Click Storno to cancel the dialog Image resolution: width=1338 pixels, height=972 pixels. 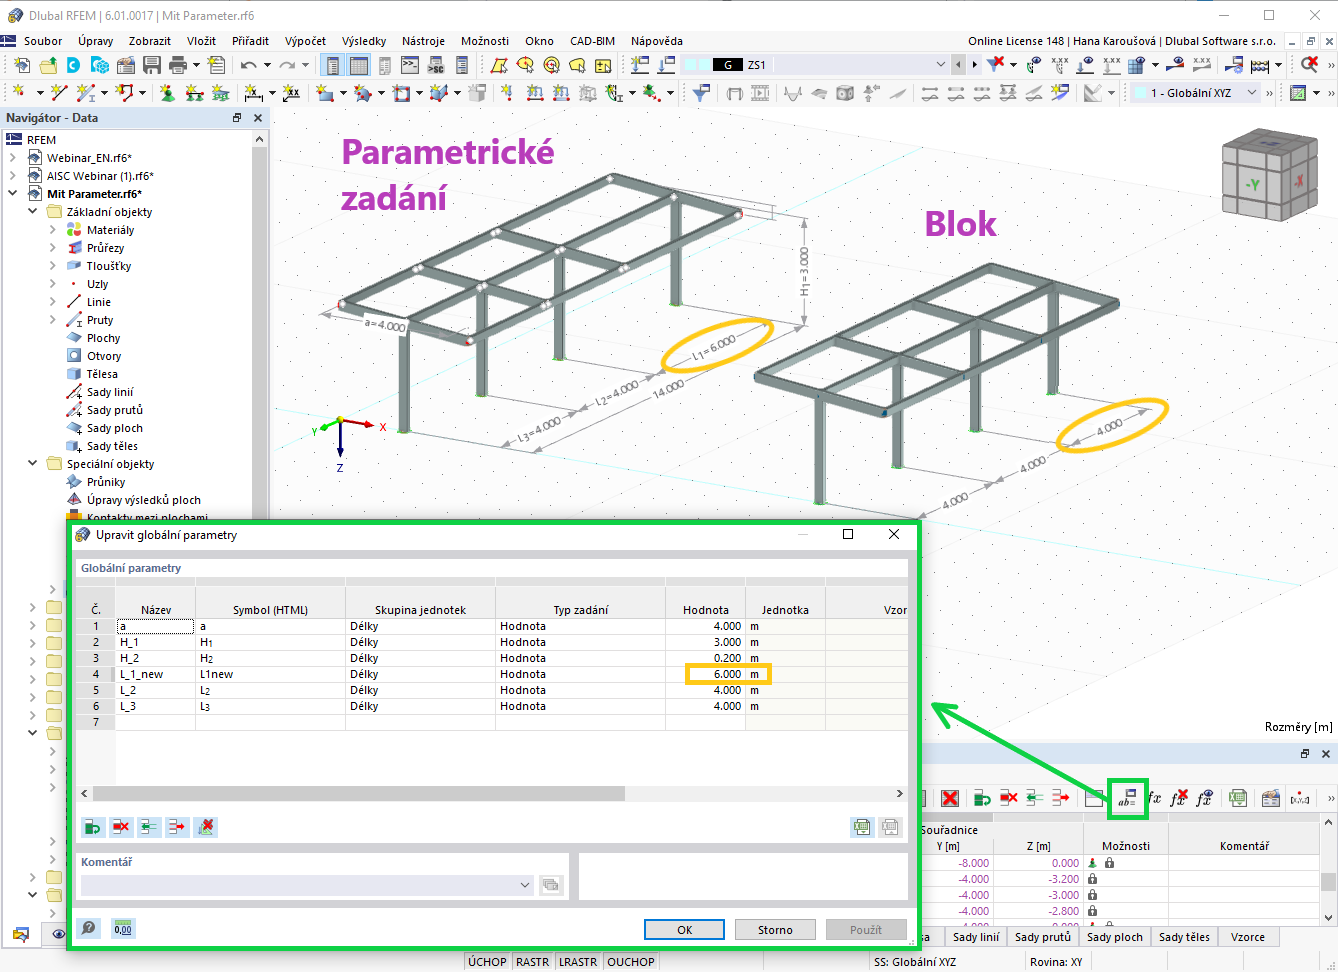[x=775, y=930]
